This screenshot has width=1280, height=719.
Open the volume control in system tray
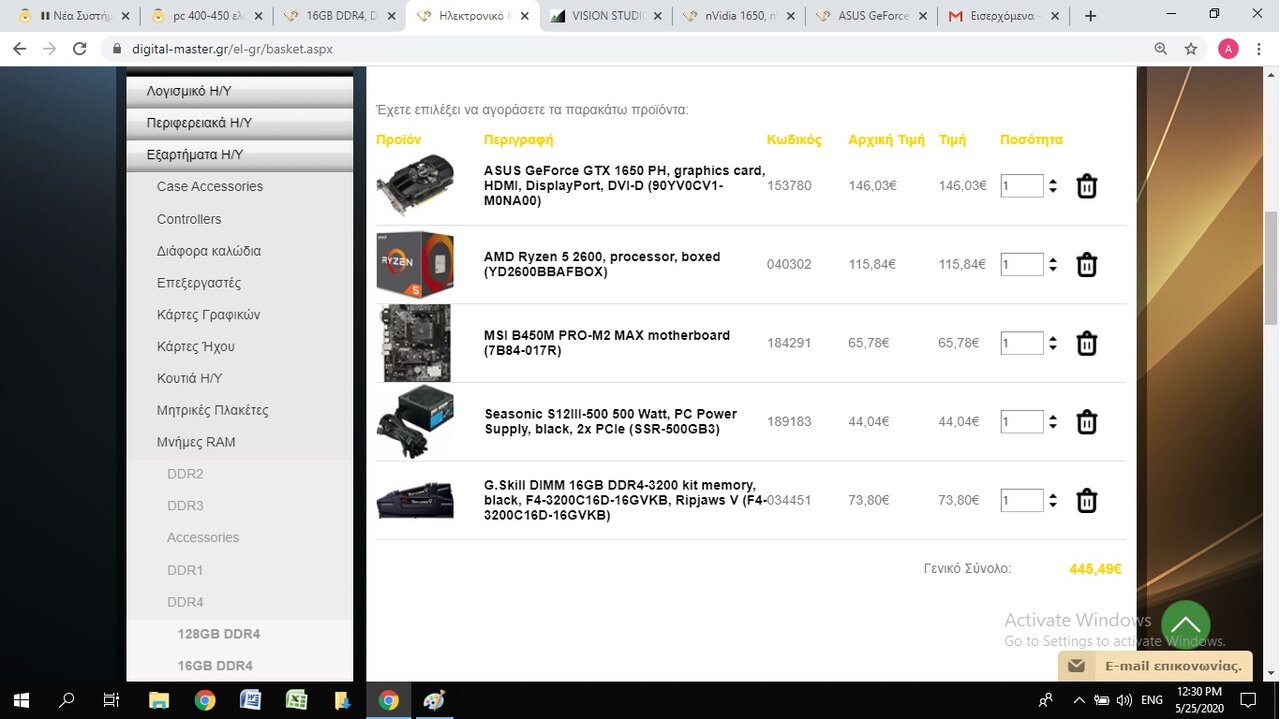pos(1123,700)
